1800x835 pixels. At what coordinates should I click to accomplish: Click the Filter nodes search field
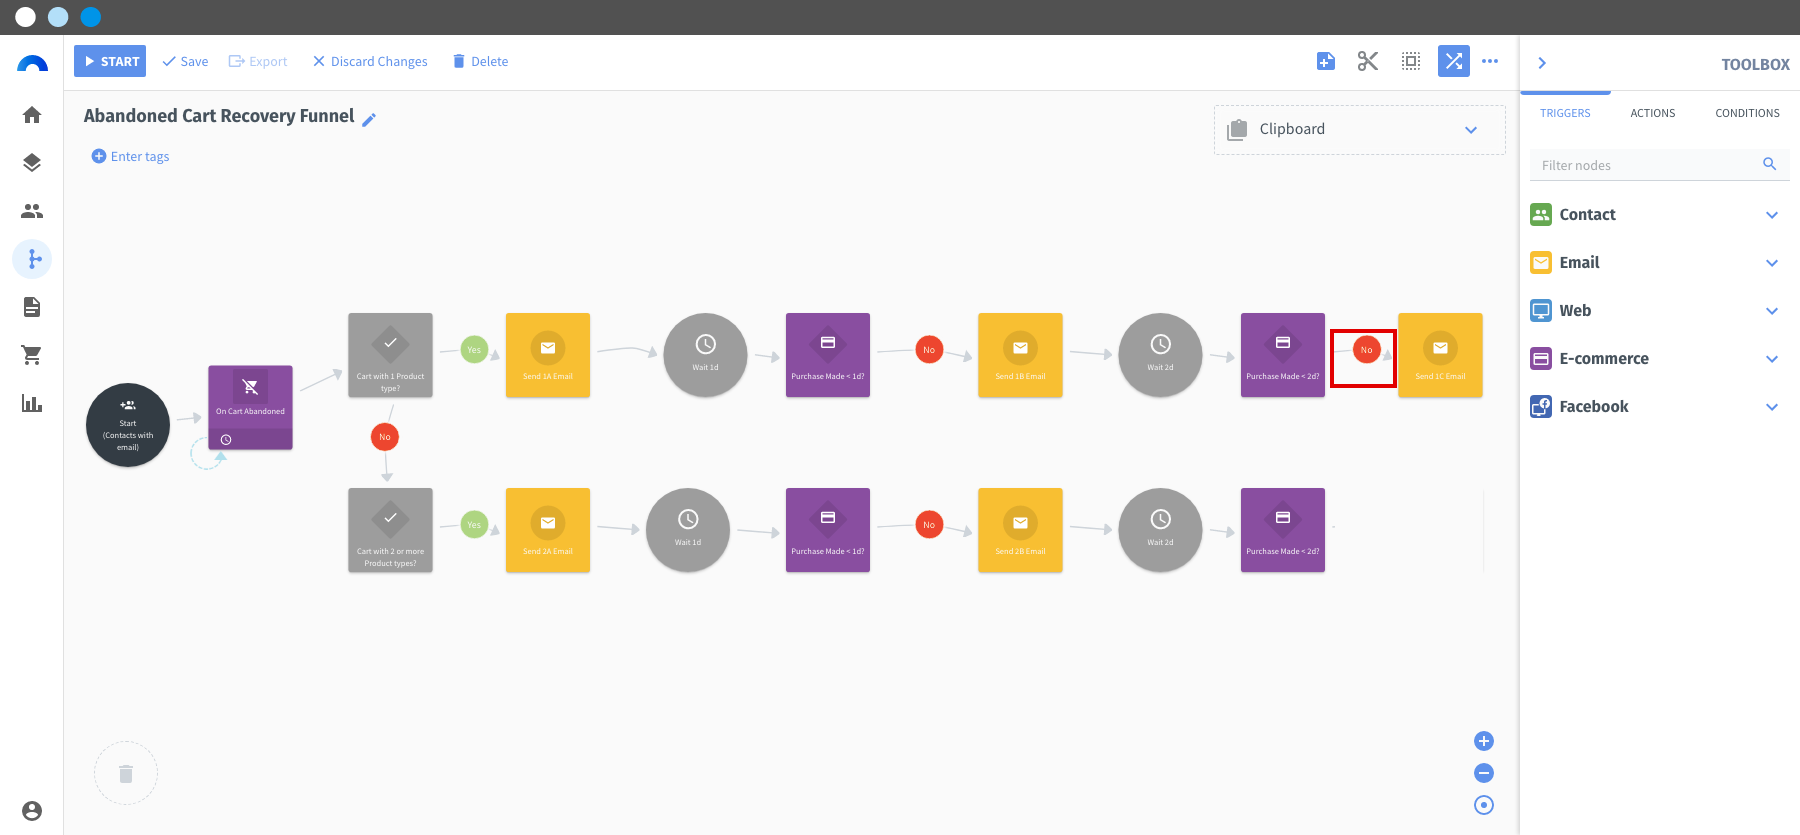click(1660, 165)
